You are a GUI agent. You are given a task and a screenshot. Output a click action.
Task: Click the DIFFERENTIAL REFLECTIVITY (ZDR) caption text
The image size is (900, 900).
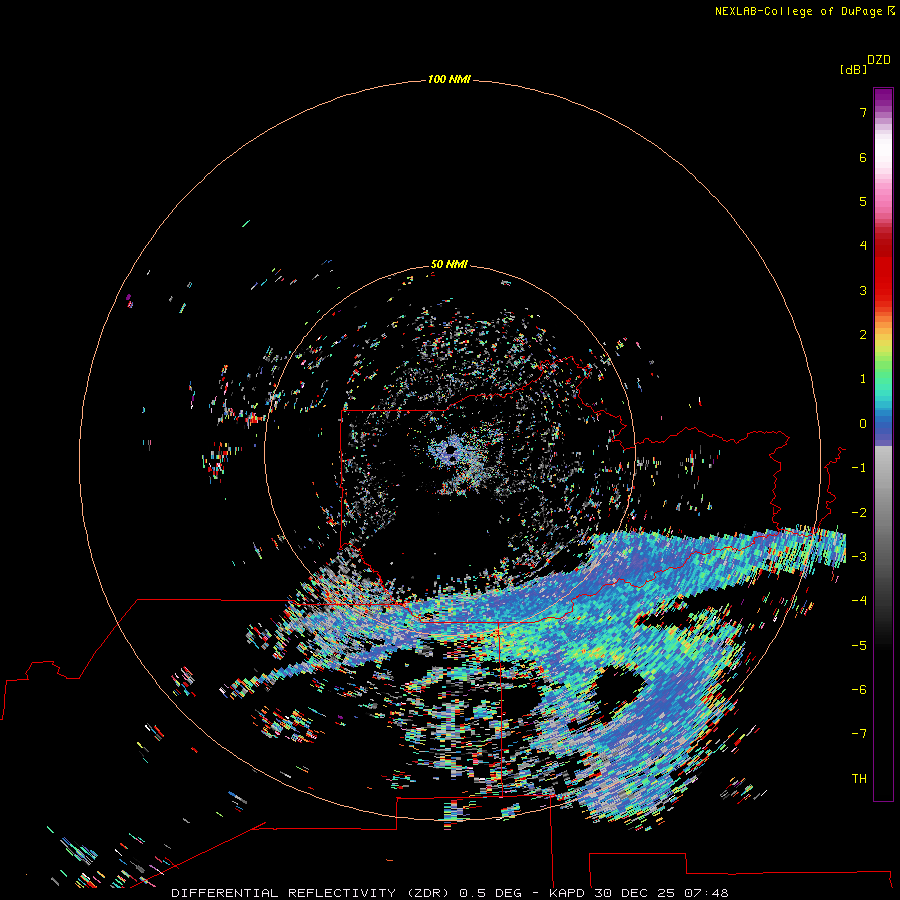tap(313, 893)
